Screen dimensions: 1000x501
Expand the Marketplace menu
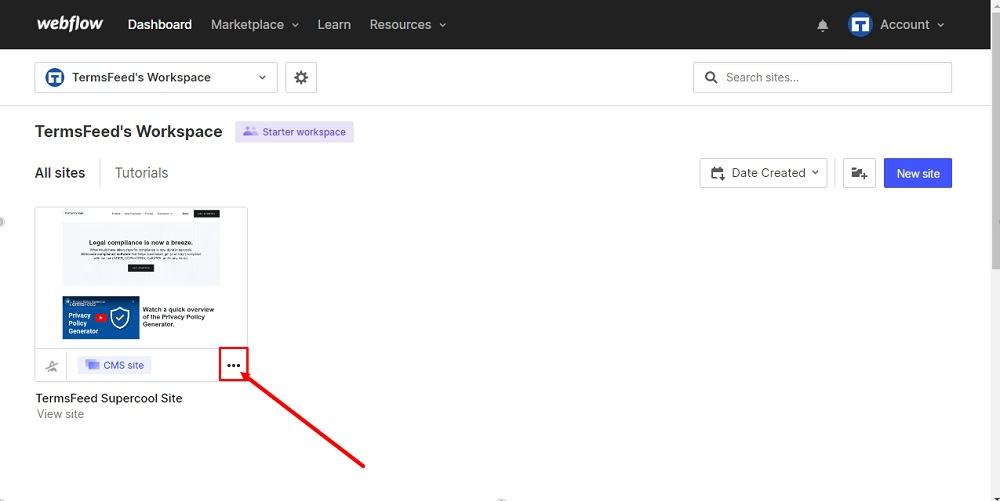pos(254,24)
